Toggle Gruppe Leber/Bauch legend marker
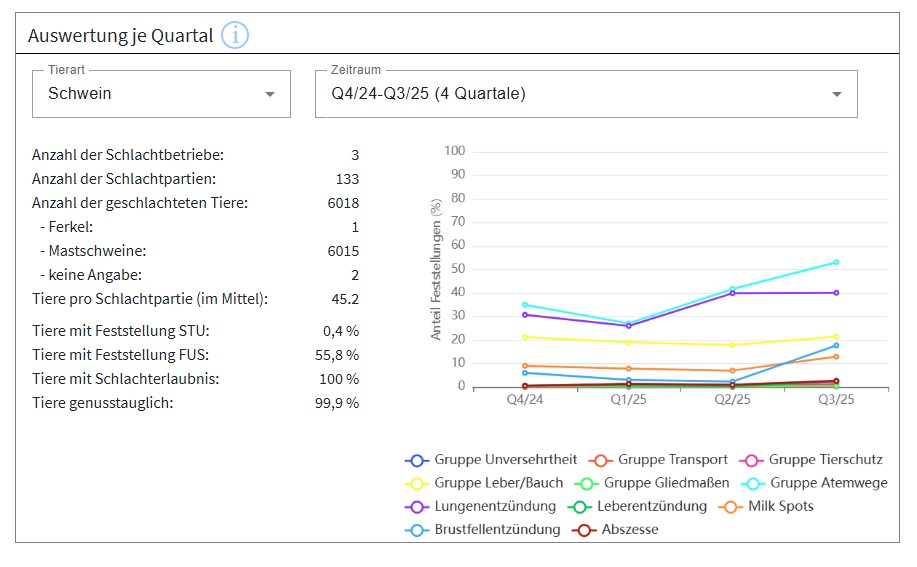The height and width of the screenshot is (567, 917). pos(417,483)
